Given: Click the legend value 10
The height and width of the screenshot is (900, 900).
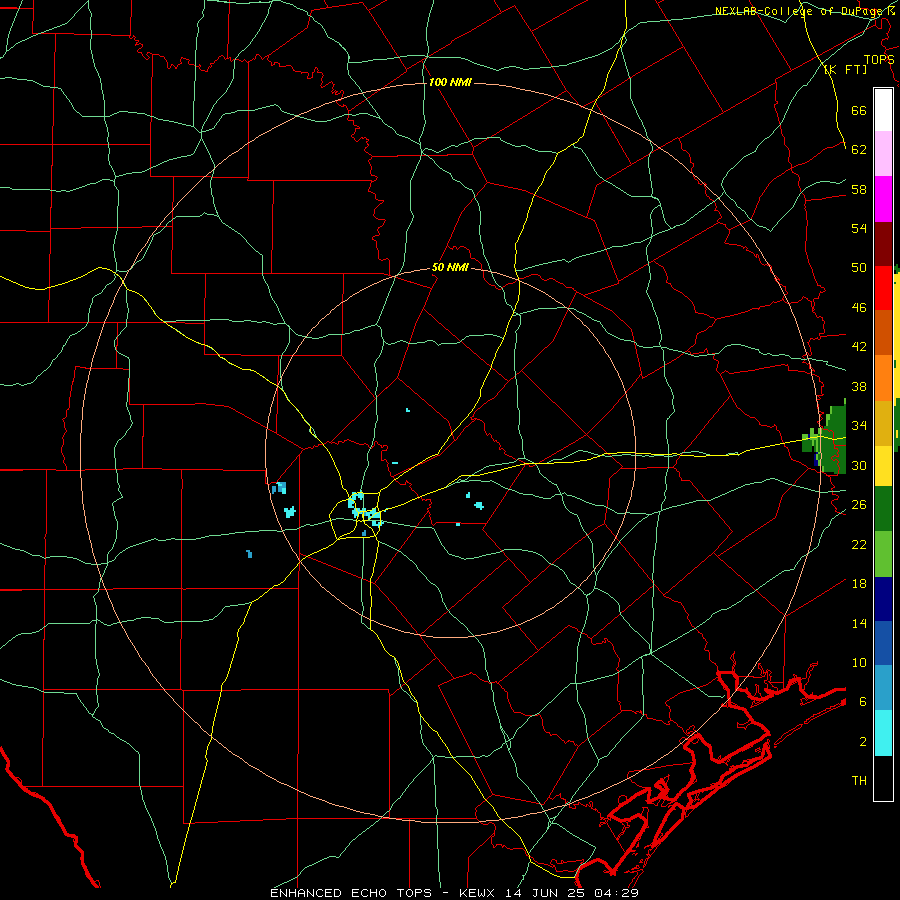Looking at the screenshot, I should (859, 662).
